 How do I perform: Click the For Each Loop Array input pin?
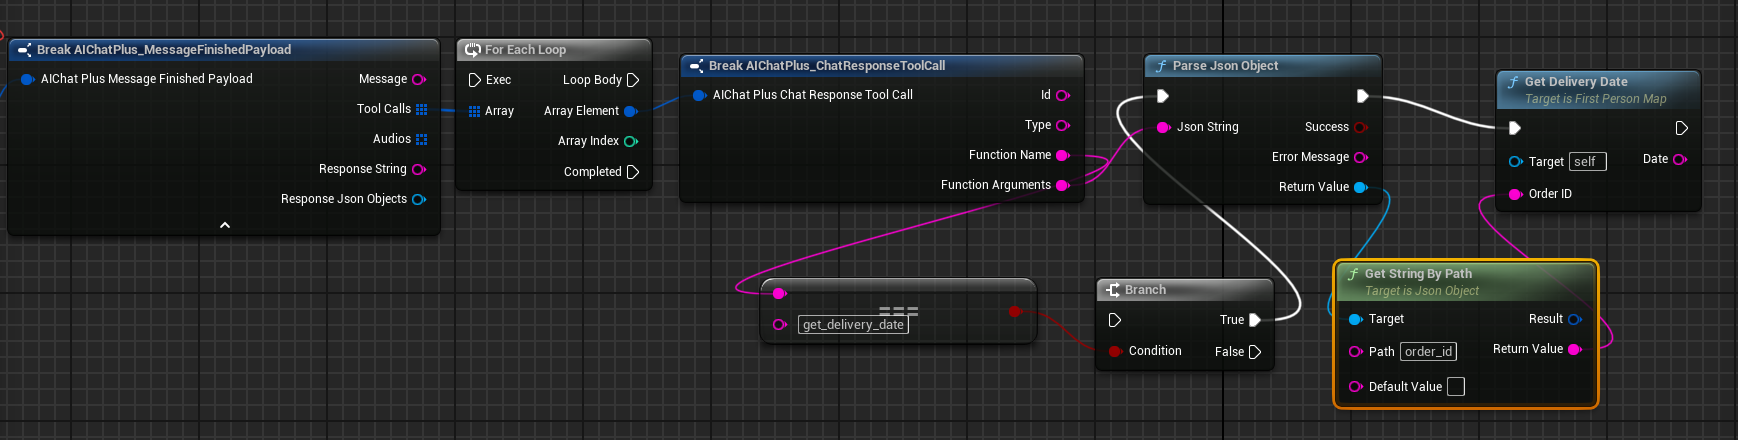[x=474, y=111]
